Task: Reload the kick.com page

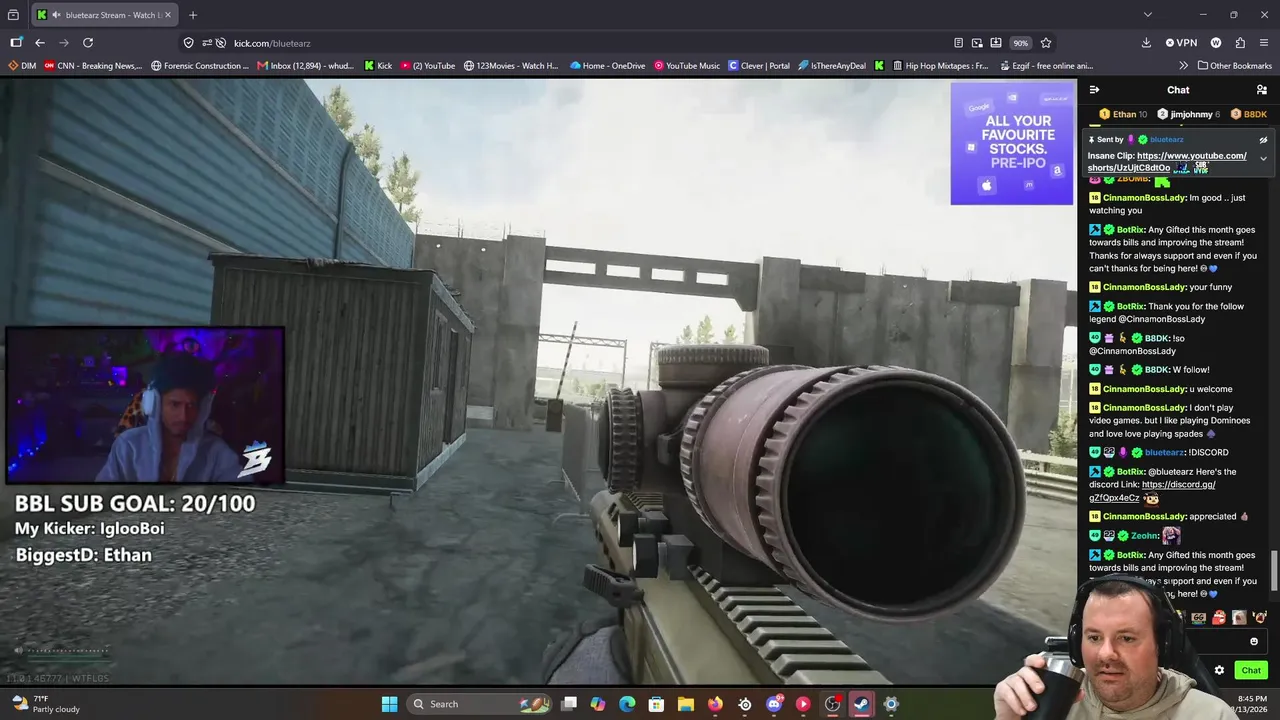Action: [88, 43]
